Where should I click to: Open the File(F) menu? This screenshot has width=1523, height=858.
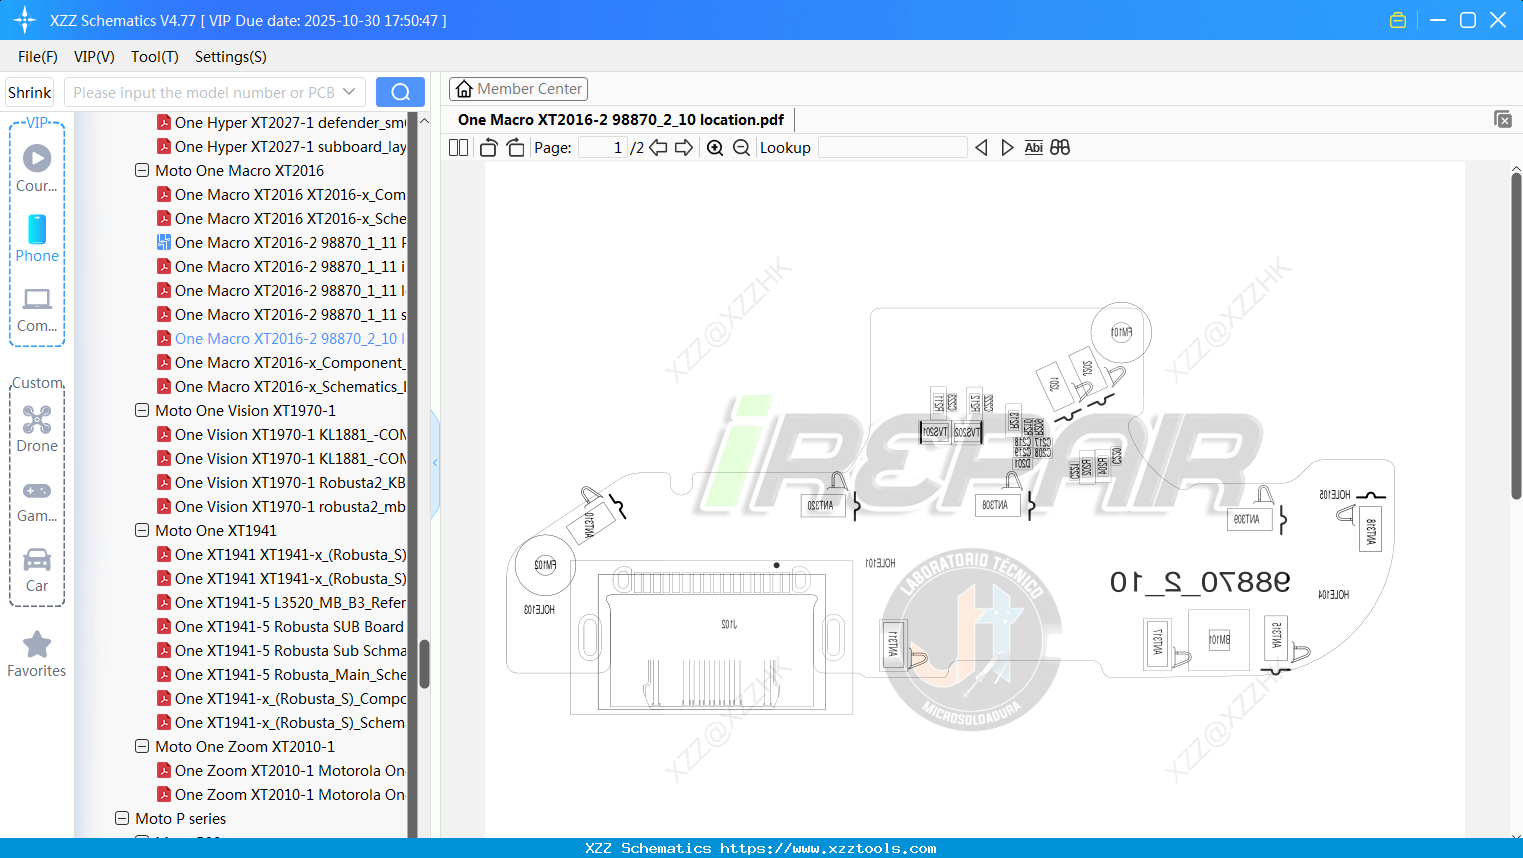[38, 57]
